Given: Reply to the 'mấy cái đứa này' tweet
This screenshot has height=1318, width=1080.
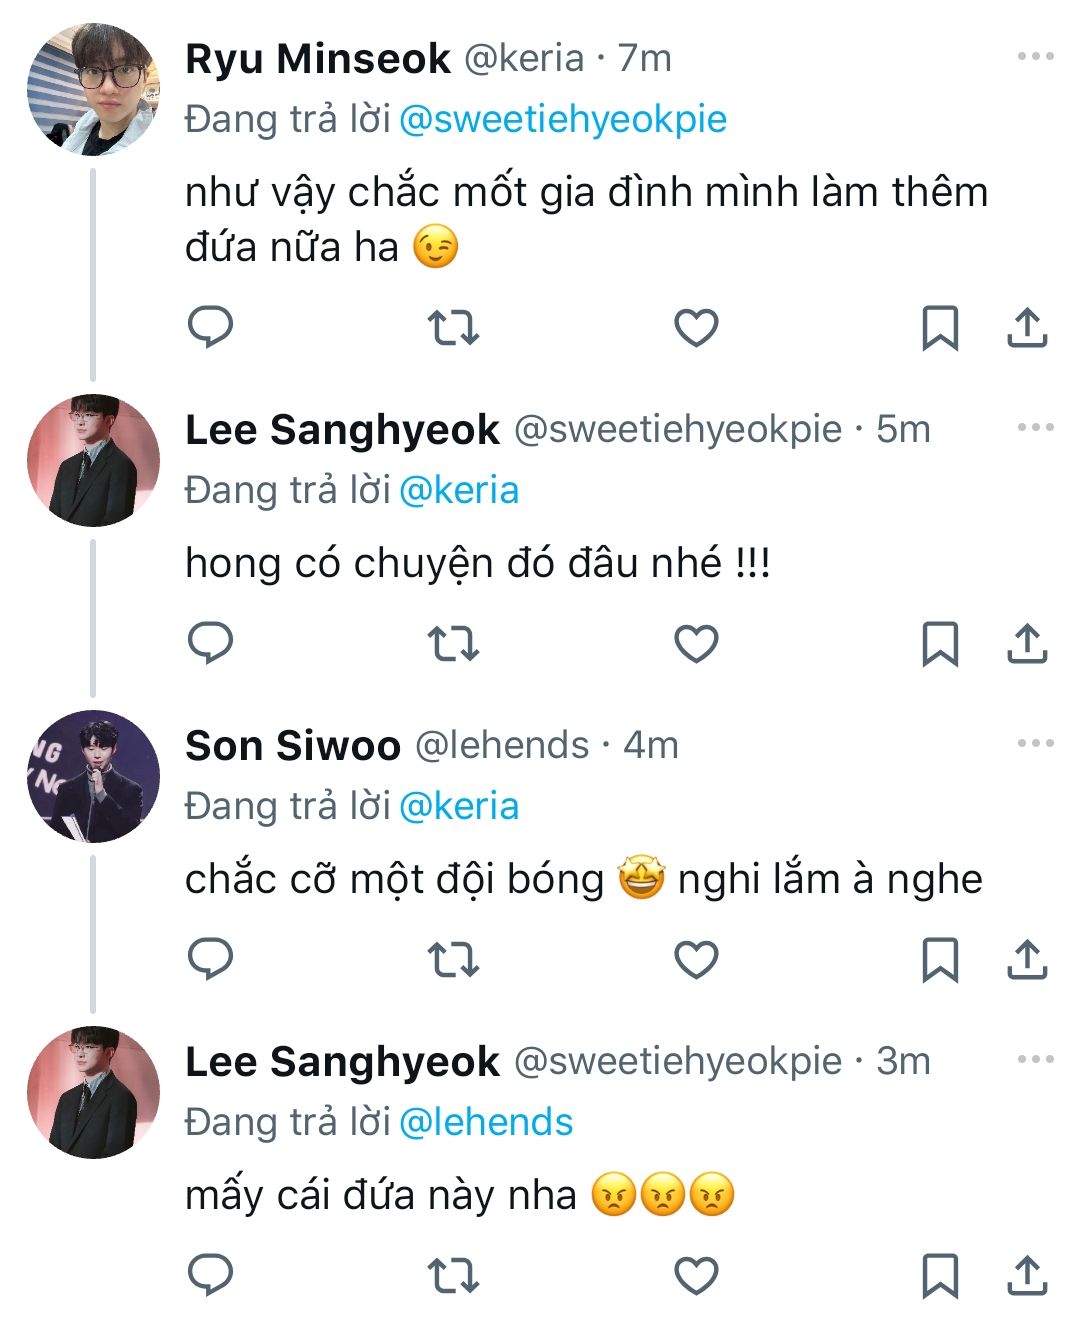Looking at the screenshot, I should pyautogui.click(x=211, y=1275).
